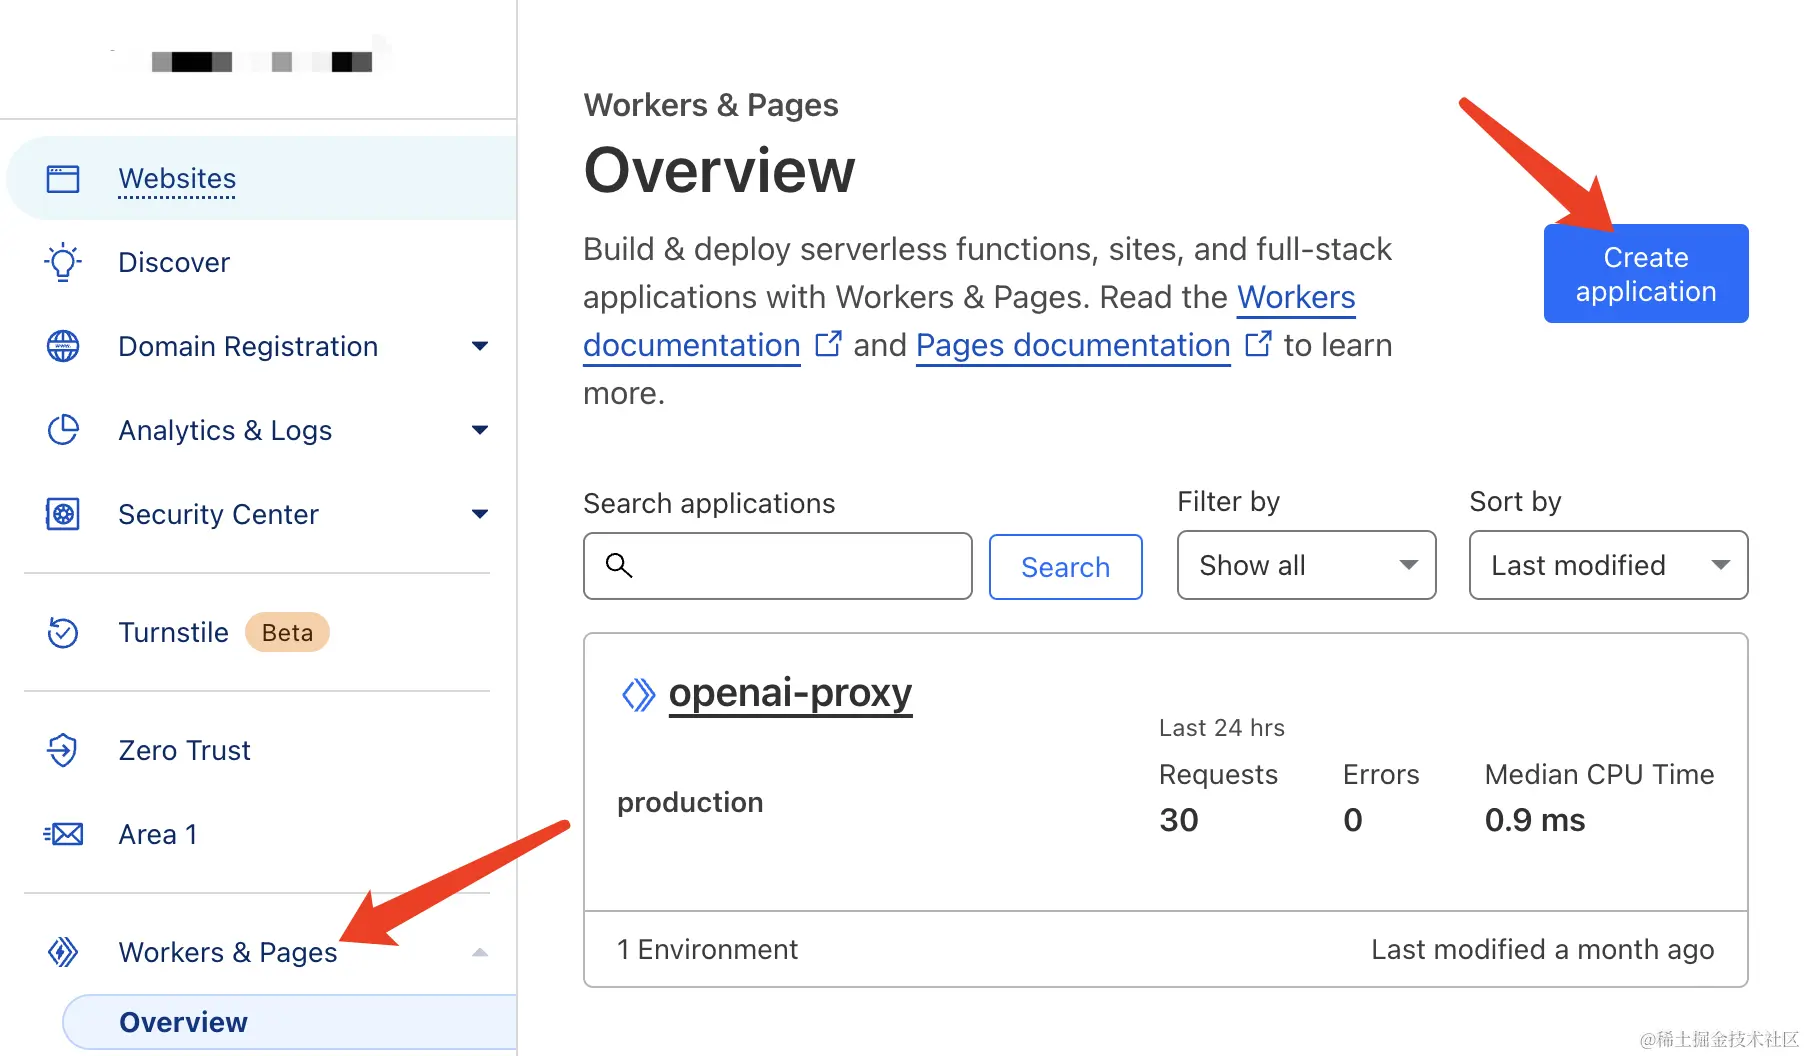Image resolution: width=1806 pixels, height=1056 pixels.
Task: Focus the Search applications text field
Action: click(790, 566)
